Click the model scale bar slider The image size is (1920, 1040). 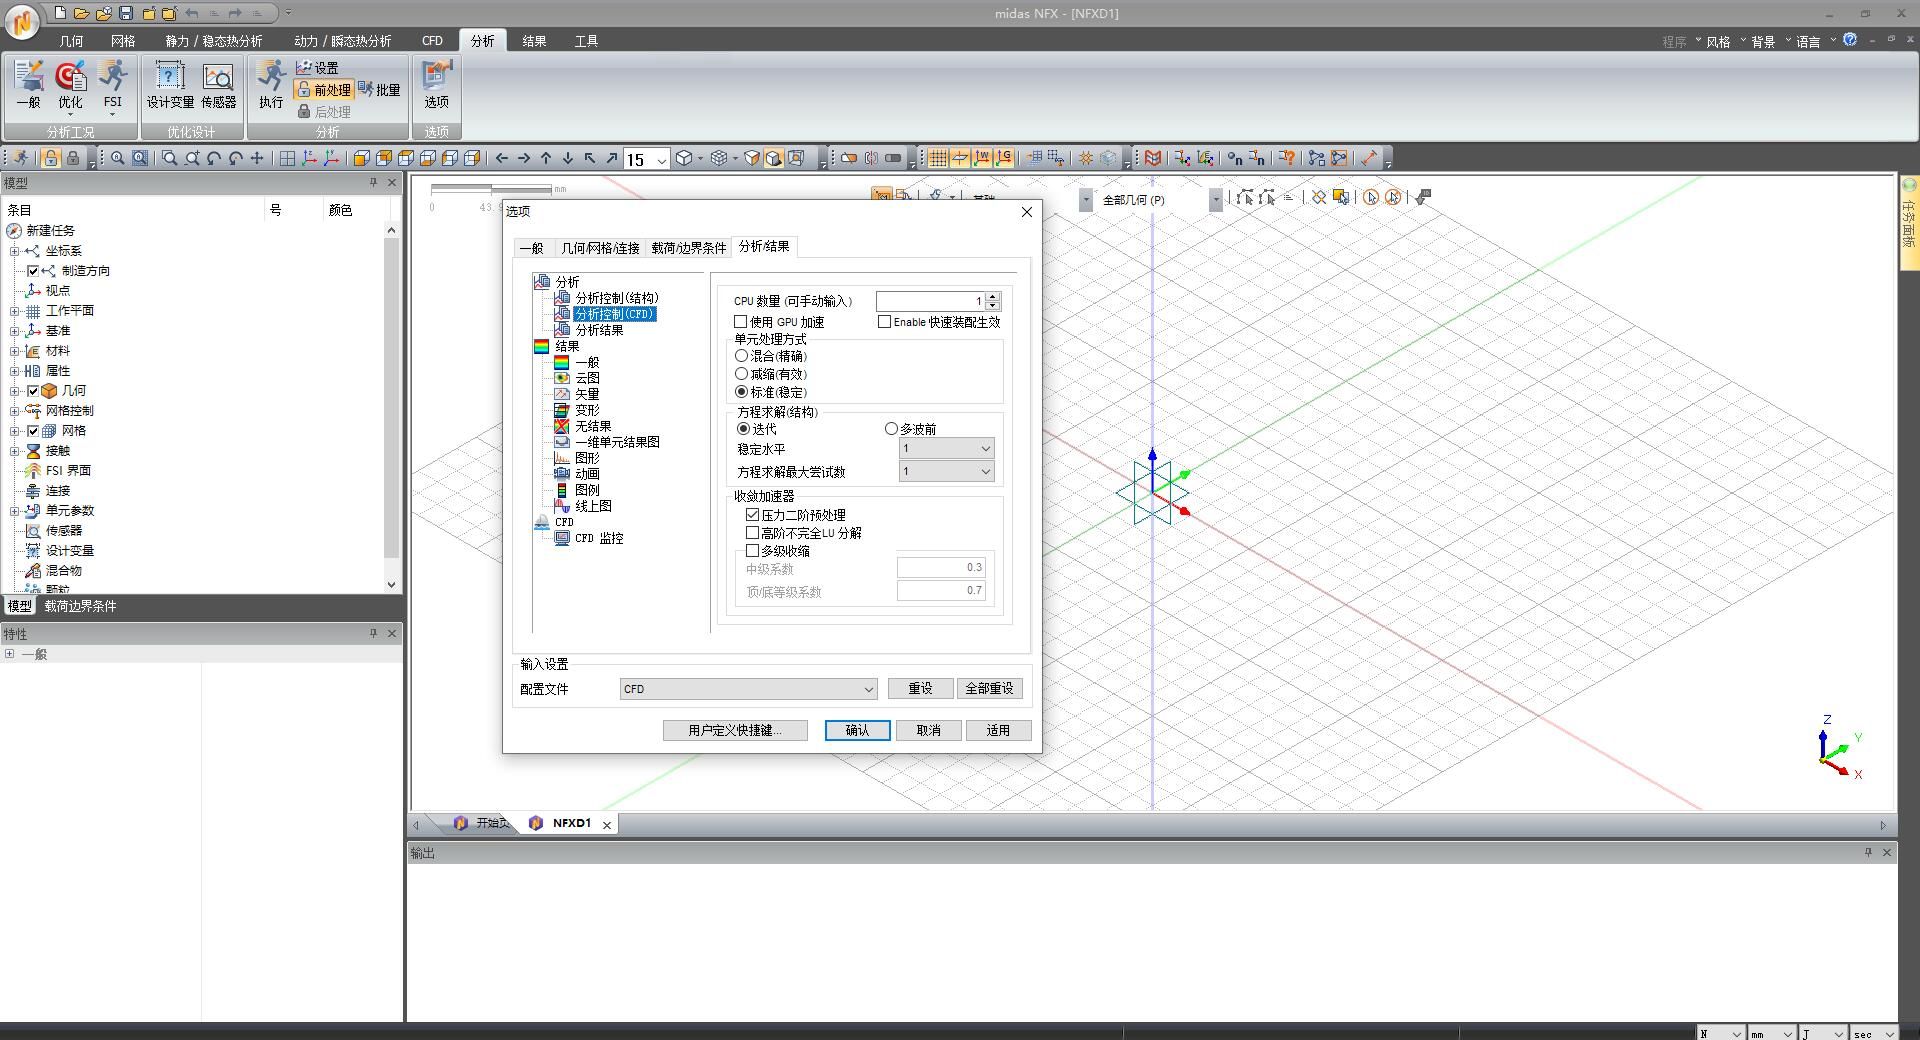[491, 189]
